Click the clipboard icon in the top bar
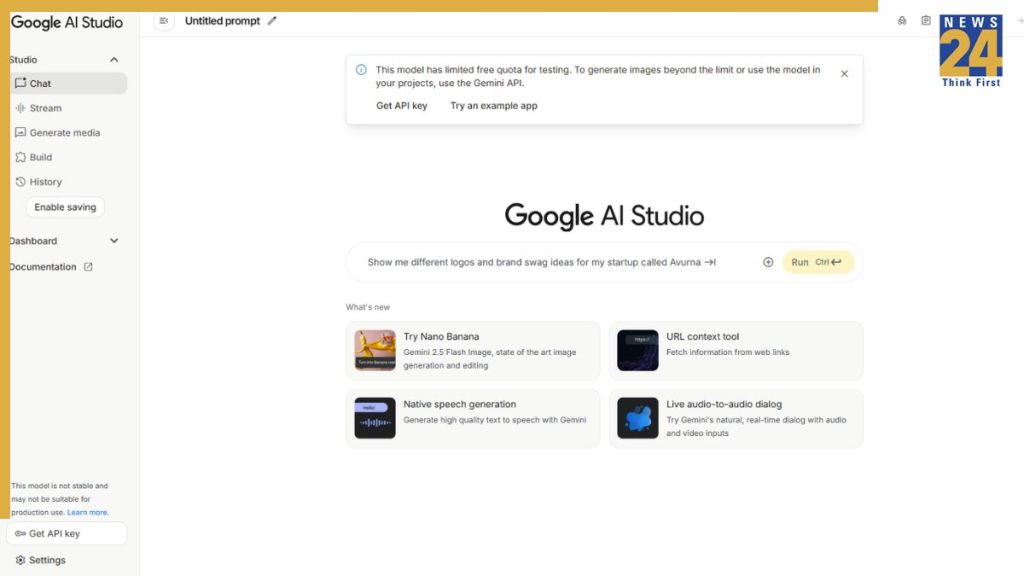 click(x=926, y=21)
